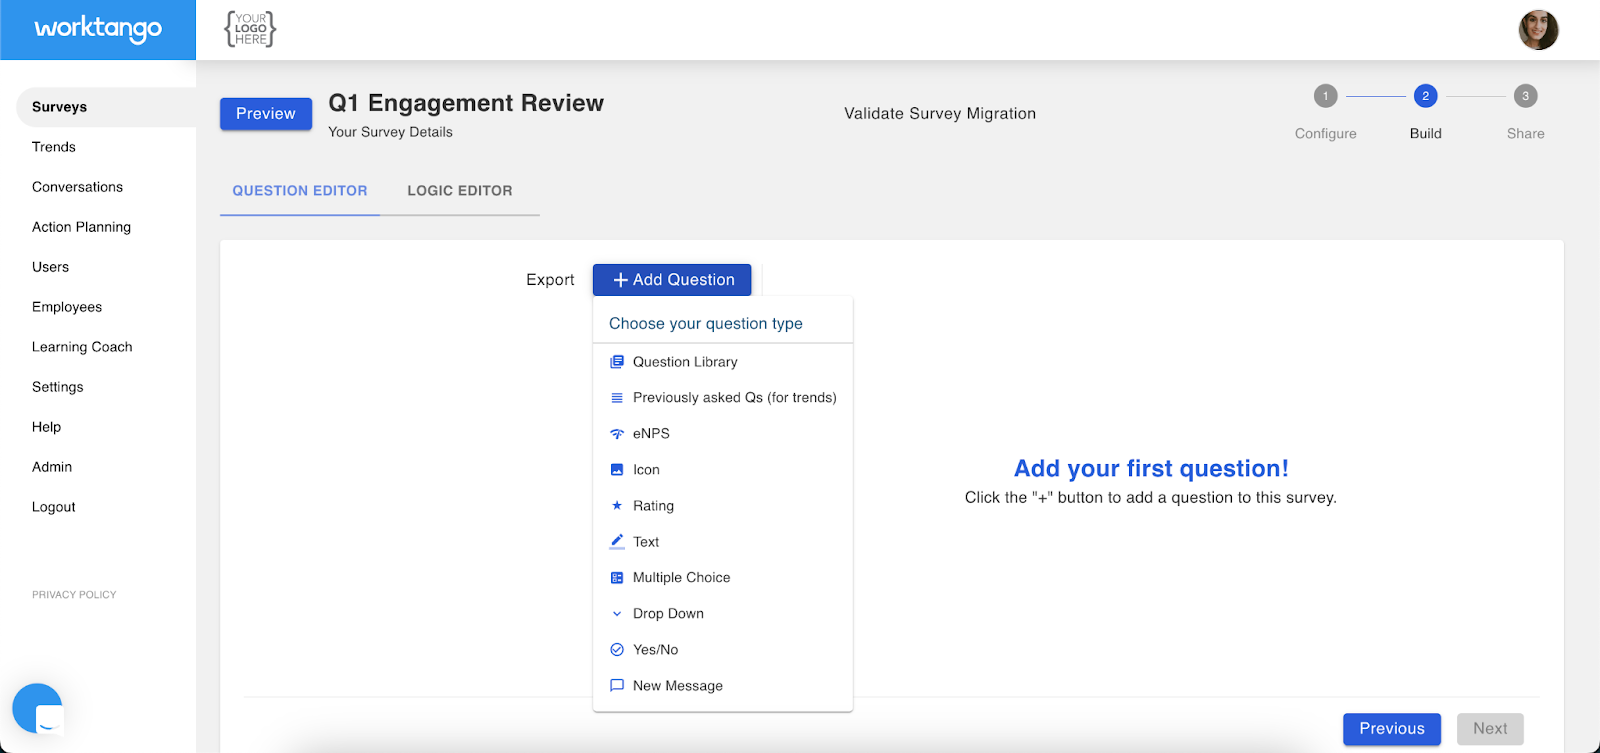Viewport: 1600px width, 753px height.
Task: Click the speech bubble beside New Message
Action: click(617, 686)
